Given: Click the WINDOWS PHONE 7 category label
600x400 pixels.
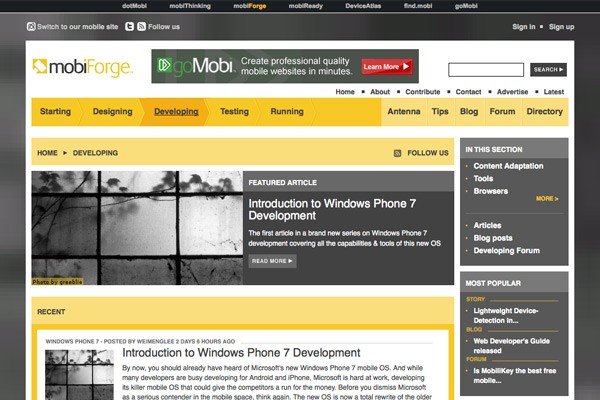Looking at the screenshot, I should pos(72,341).
